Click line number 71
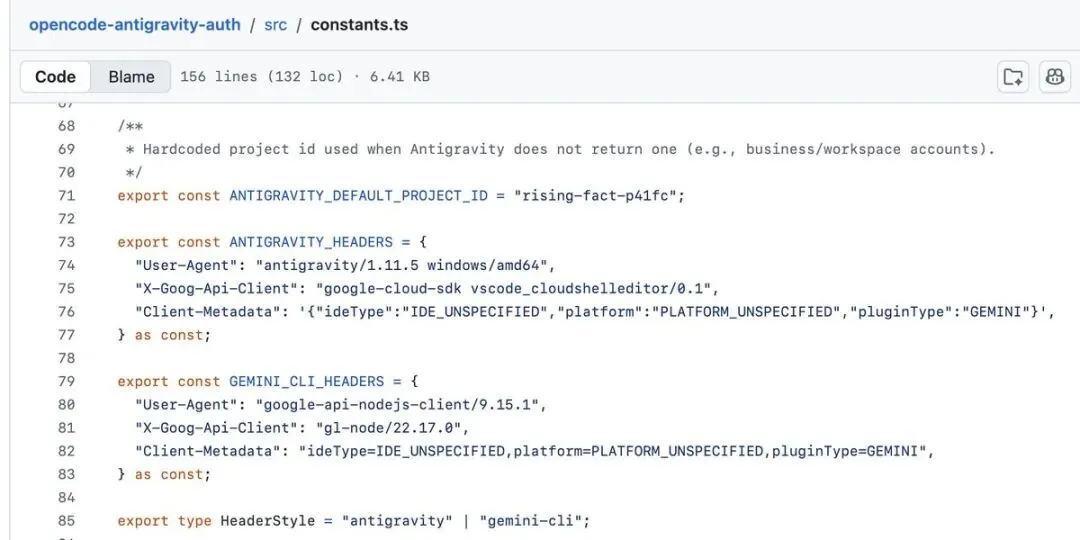The height and width of the screenshot is (540, 1080). point(67,196)
